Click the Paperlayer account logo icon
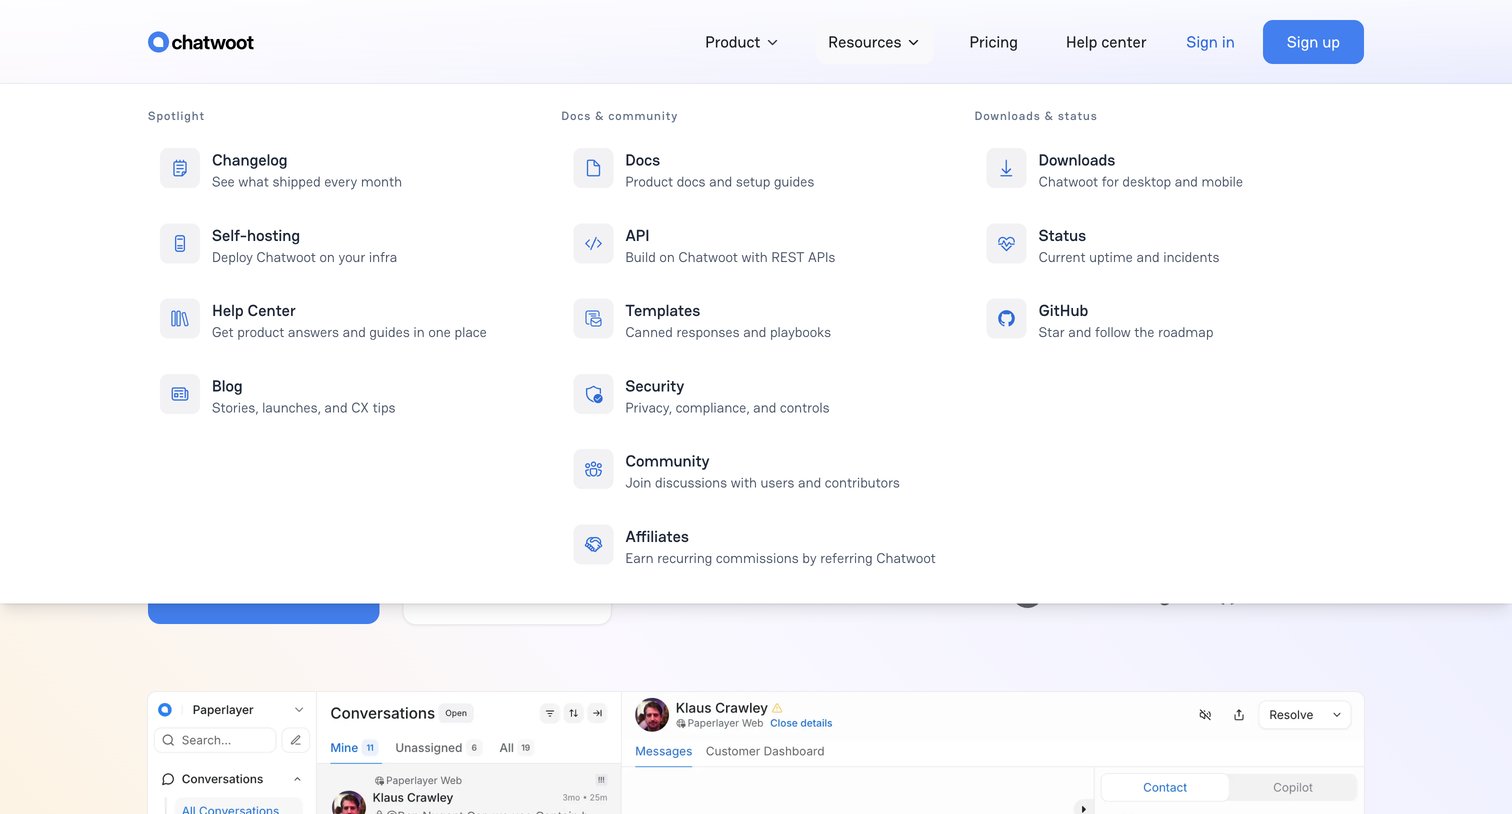Image resolution: width=1512 pixels, height=814 pixels. [165, 710]
